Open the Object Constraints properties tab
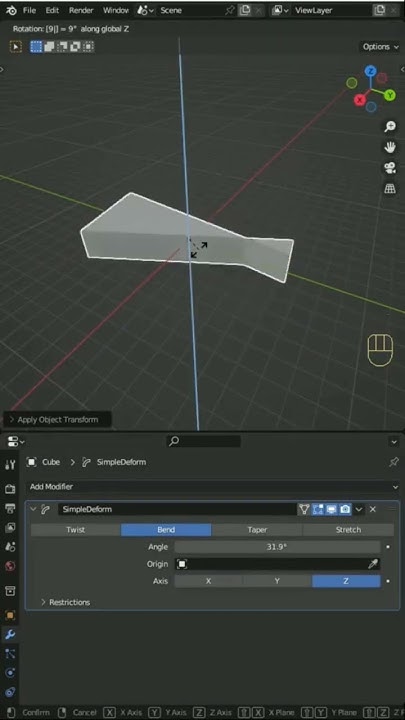The image size is (405, 720). pyautogui.click(x=10, y=692)
